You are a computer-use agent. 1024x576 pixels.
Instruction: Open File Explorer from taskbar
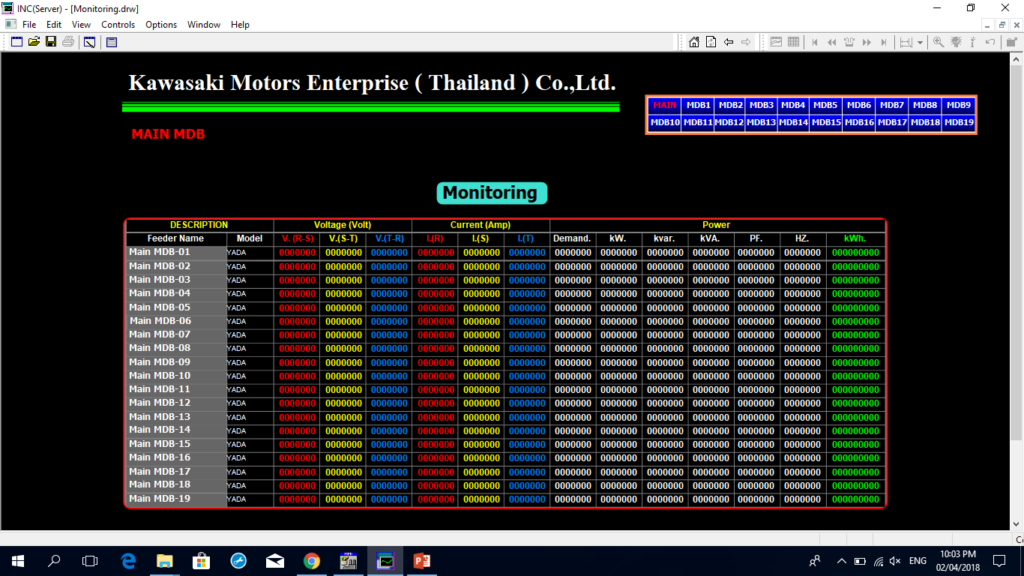coord(165,561)
